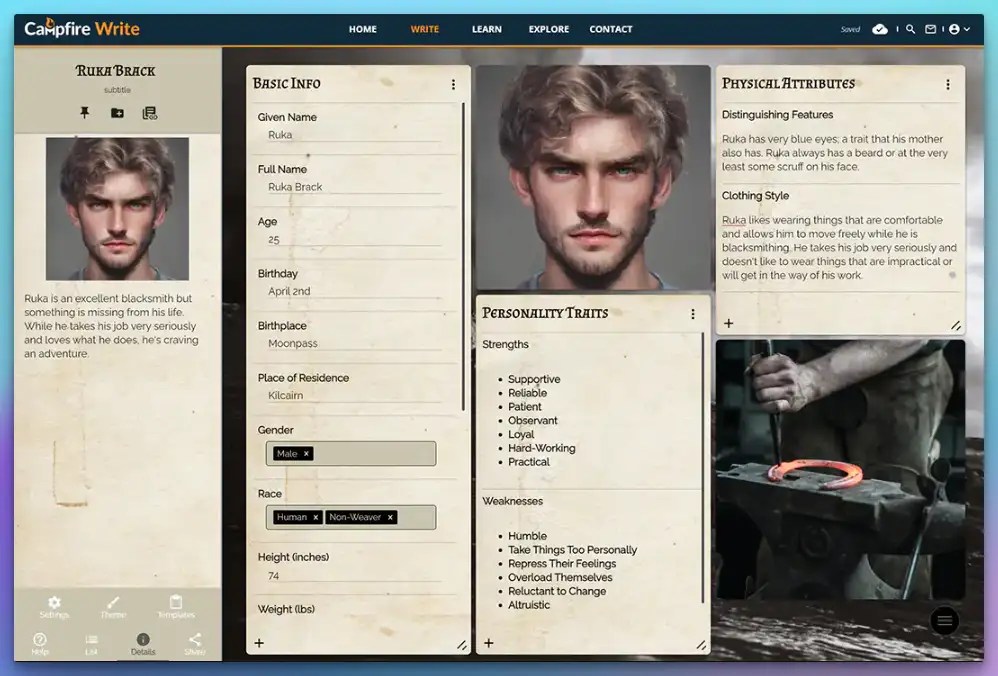This screenshot has height=676, width=998.
Task: Click the sidebar portrait thumbnail
Action: click(117, 209)
